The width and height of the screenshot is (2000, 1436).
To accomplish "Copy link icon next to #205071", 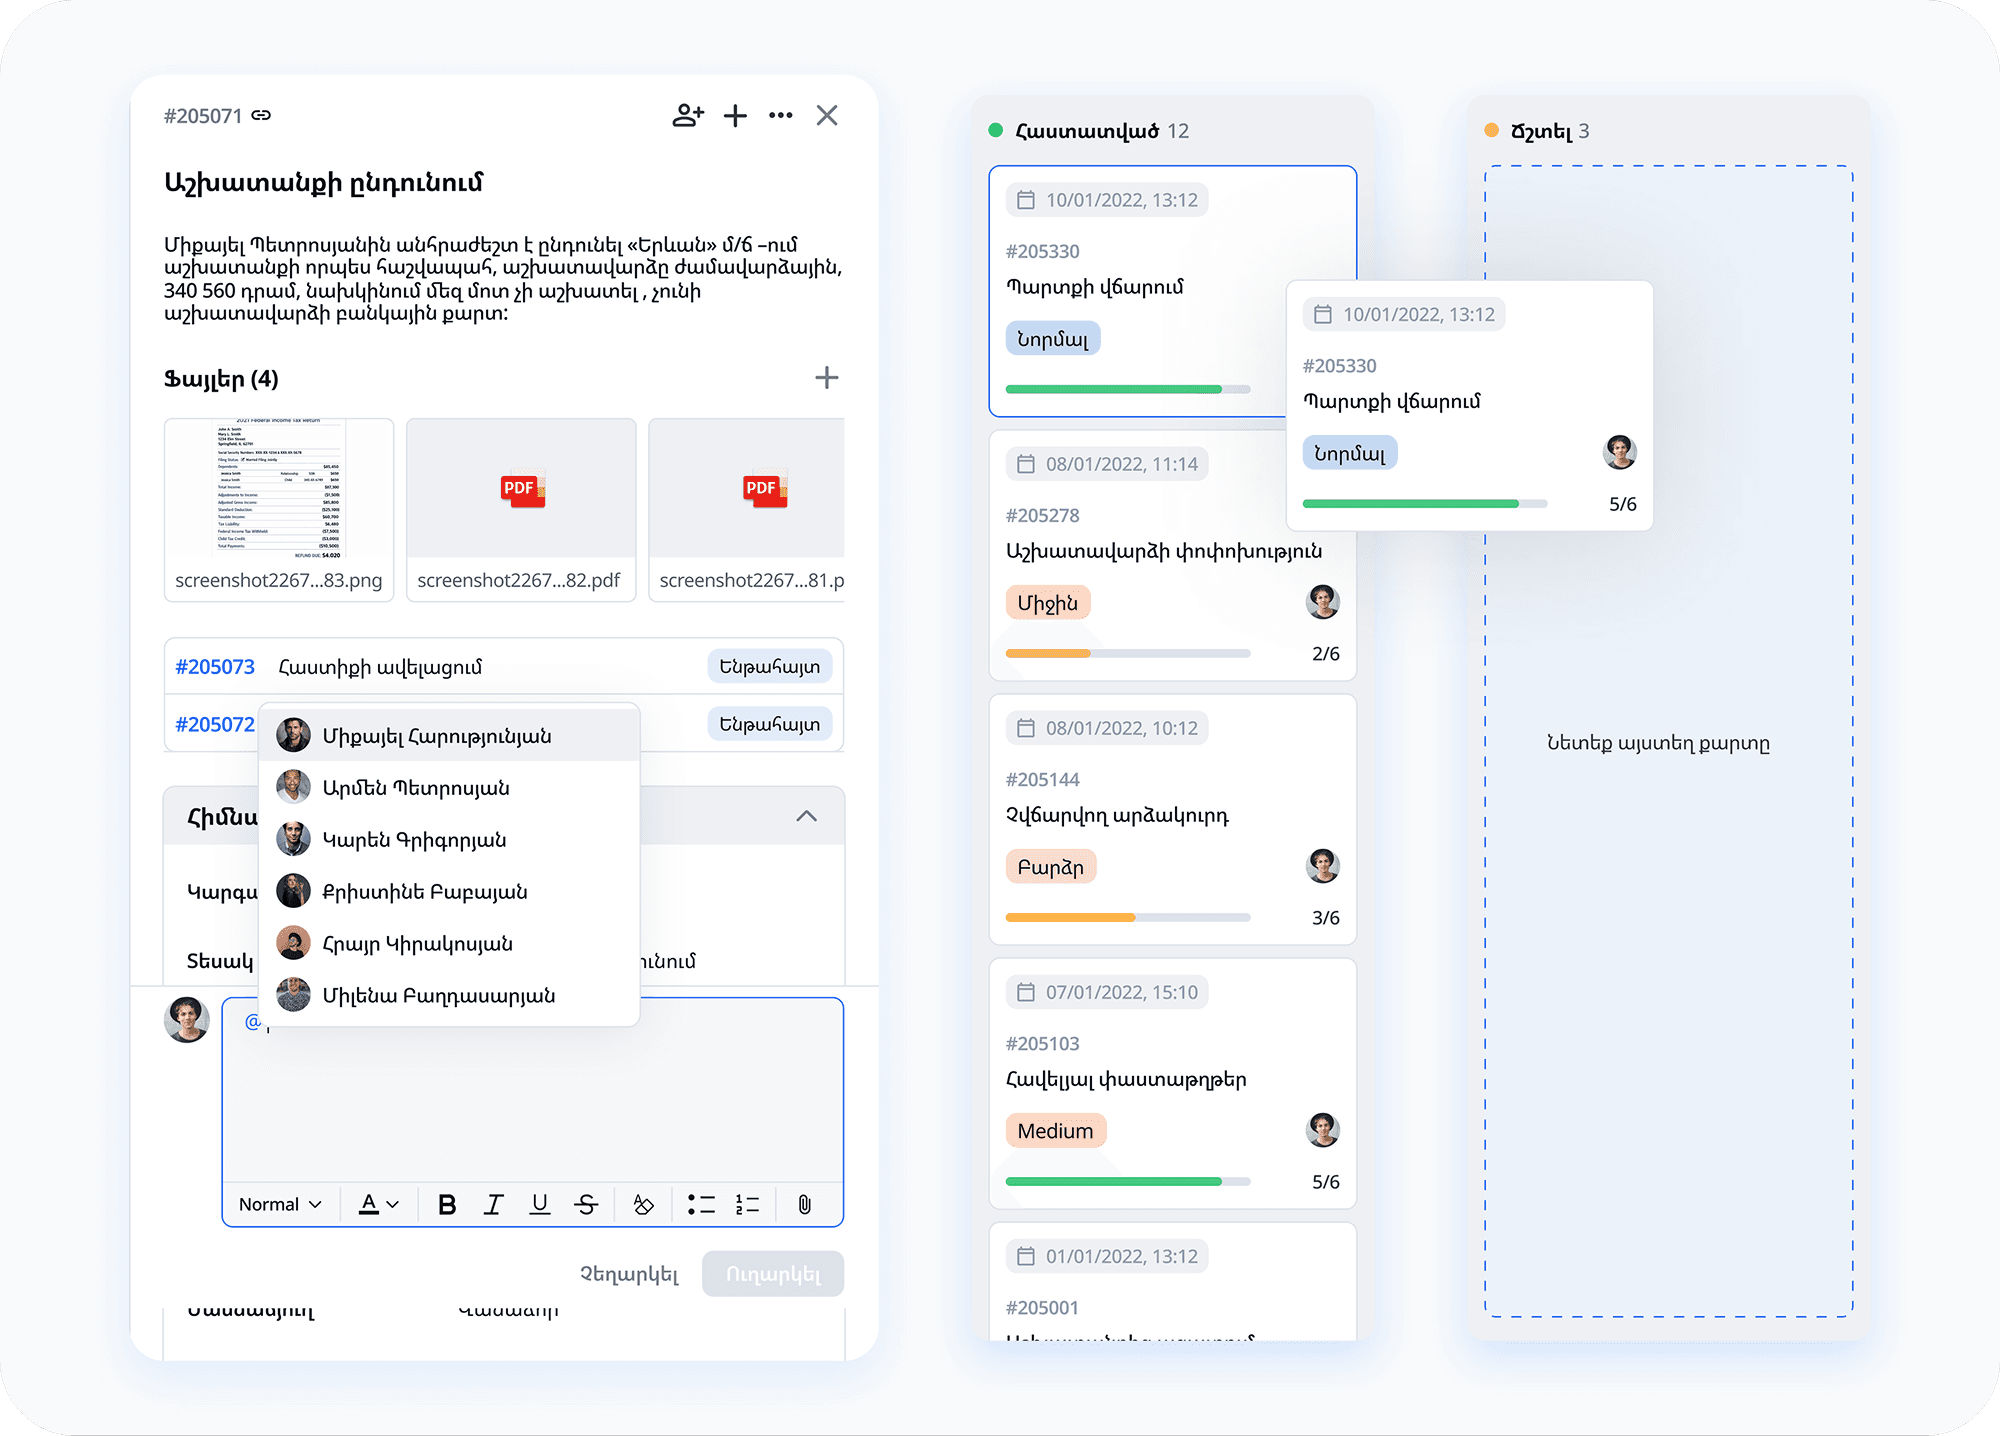I will pos(262,116).
